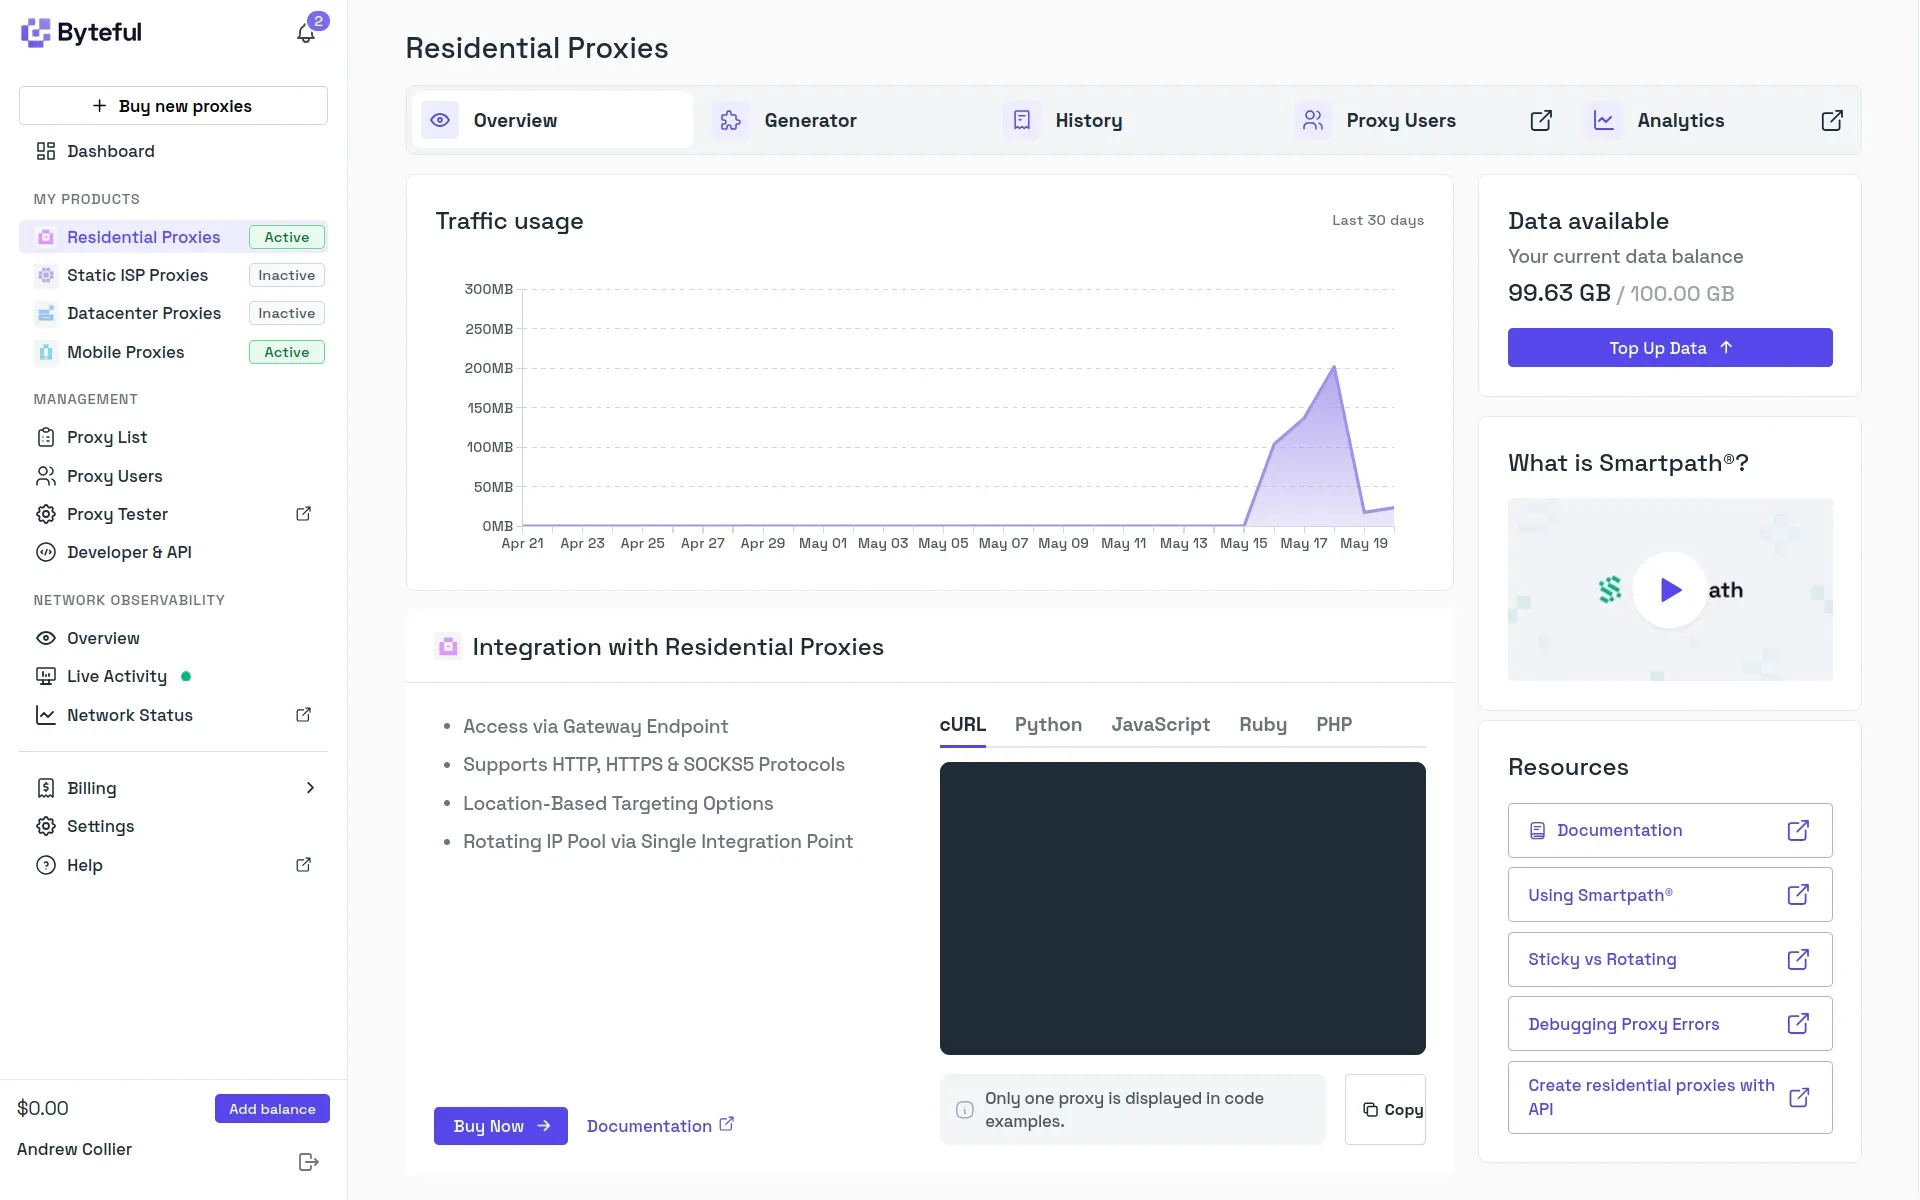The height and width of the screenshot is (1200, 1920).
Task: Select the Ruby code tab
Action: [1263, 724]
